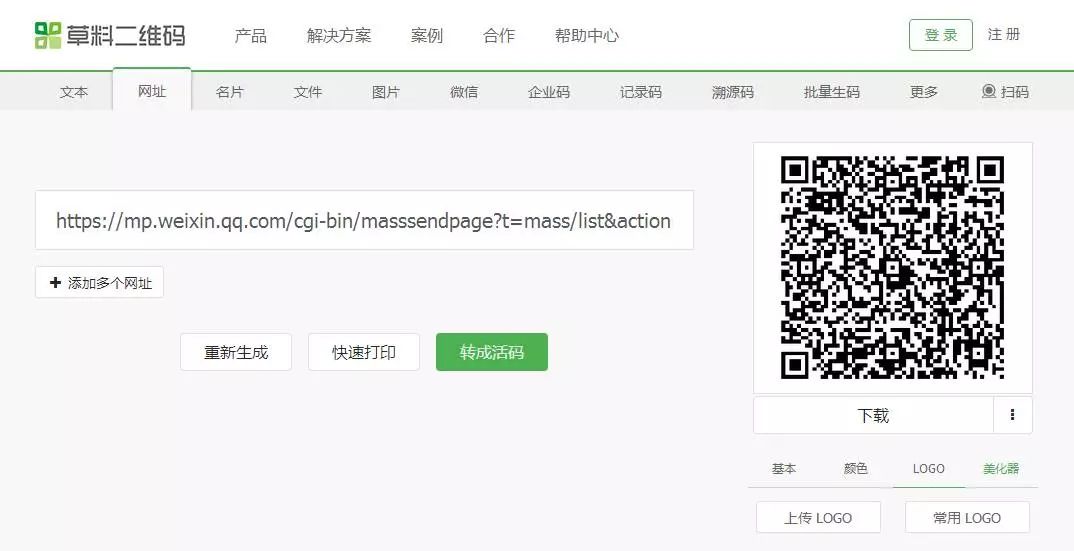Viewport: 1074px width, 551px height.
Task: Expand the 更多 tab options
Action: tap(923, 92)
